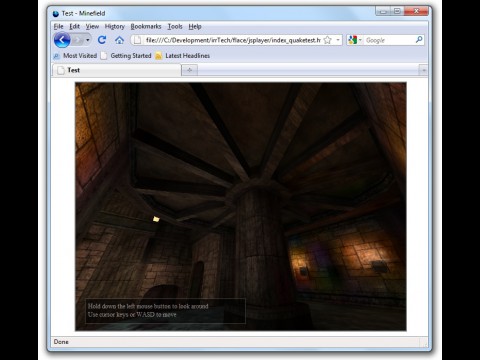Click the magnifier search icon
The width and height of the screenshot is (480, 360).
[x=419, y=40]
